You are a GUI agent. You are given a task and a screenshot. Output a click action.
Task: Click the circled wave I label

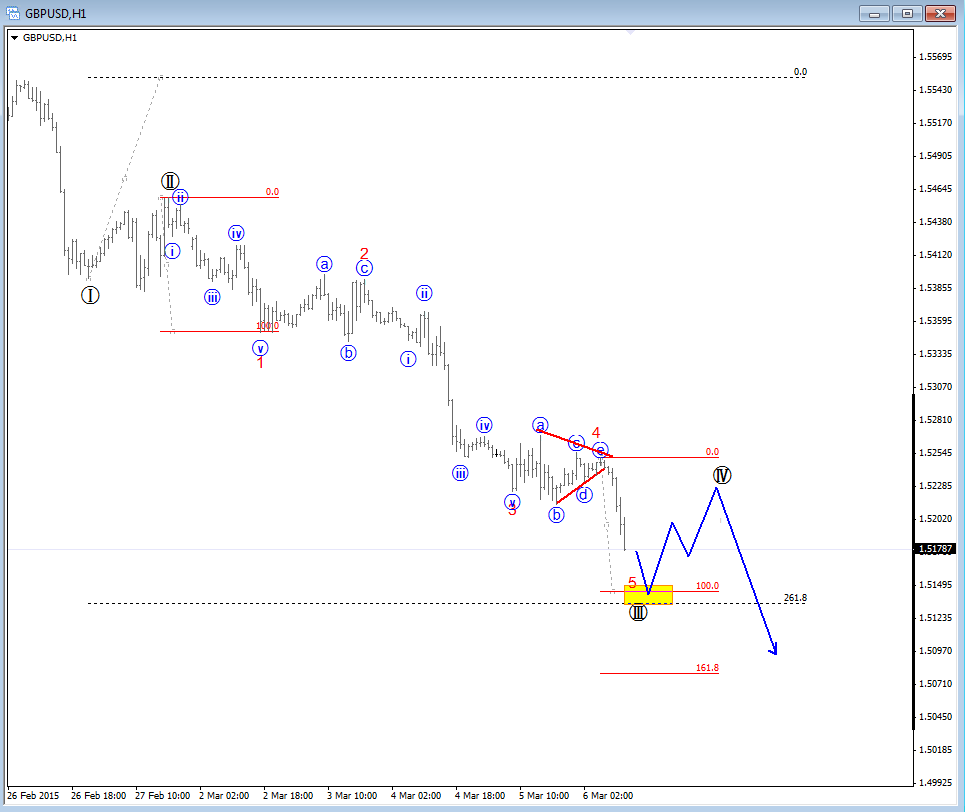point(90,295)
